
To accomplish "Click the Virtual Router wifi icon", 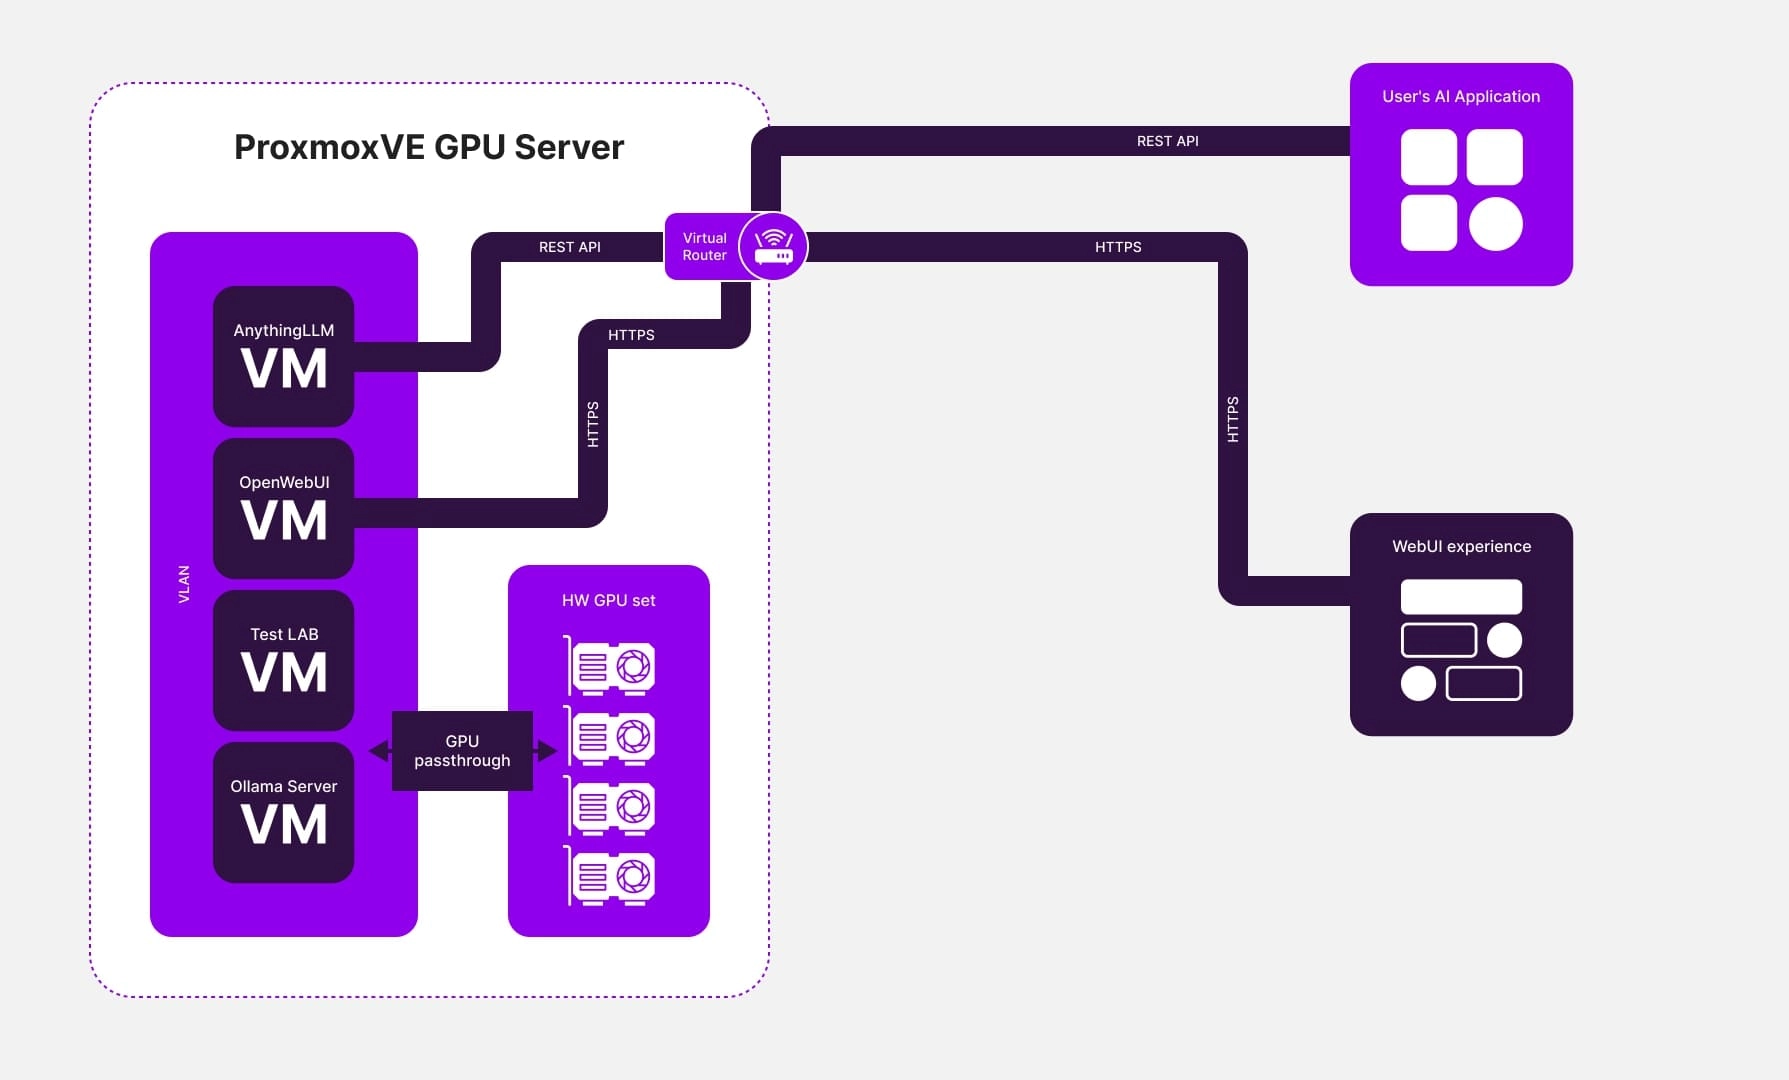I will click(x=773, y=246).
